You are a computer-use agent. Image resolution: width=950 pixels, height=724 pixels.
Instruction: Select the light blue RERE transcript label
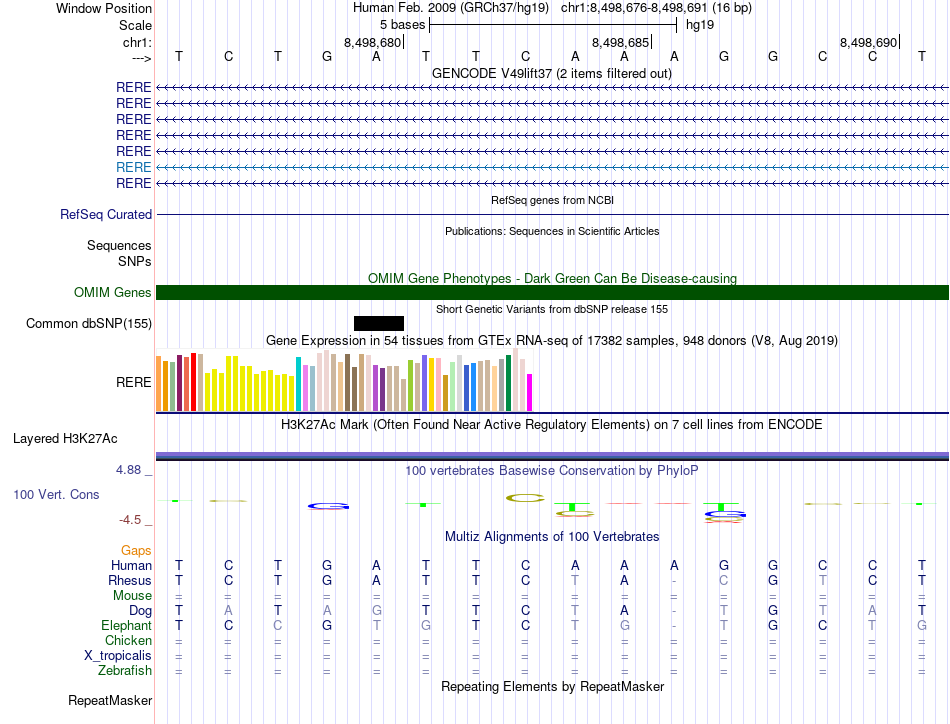tap(133, 167)
